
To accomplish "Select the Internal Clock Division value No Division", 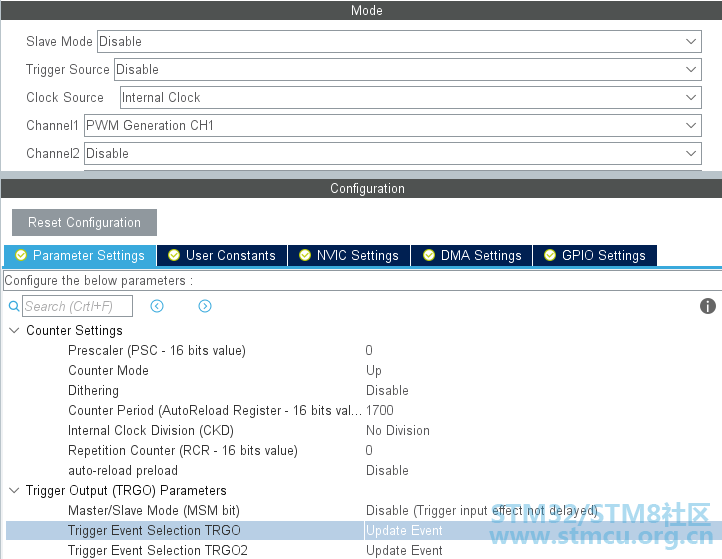I will click(398, 431).
